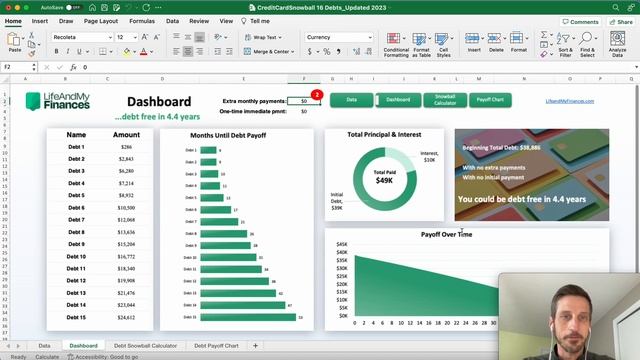This screenshot has width=640, height=360.
Task: Apply Bold formatting
Action: click(x=56, y=51)
